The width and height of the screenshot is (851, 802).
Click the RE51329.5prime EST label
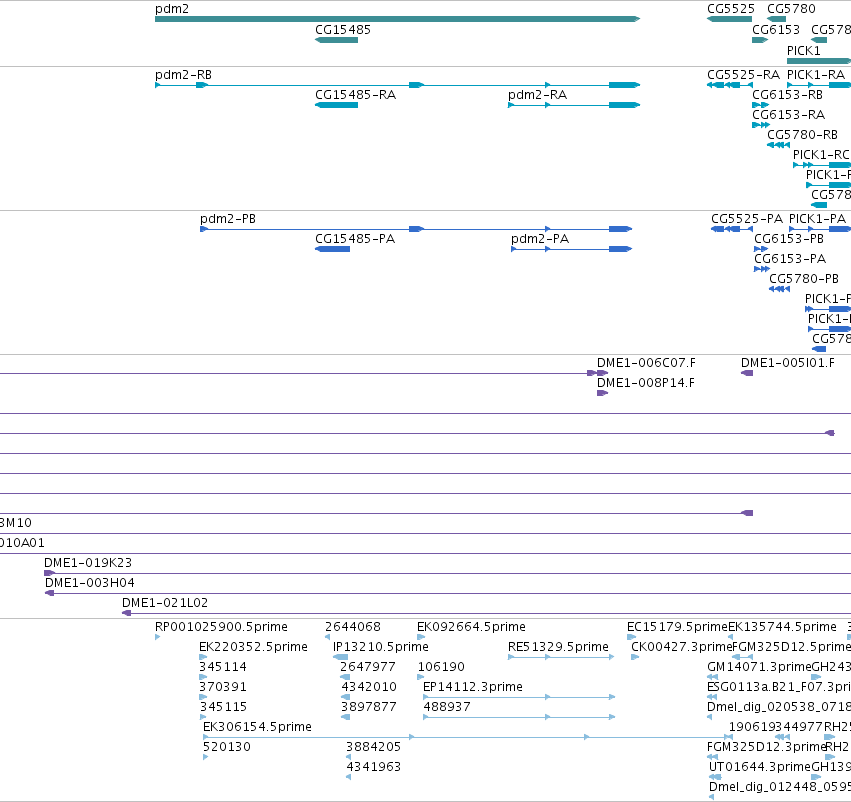coord(558,647)
